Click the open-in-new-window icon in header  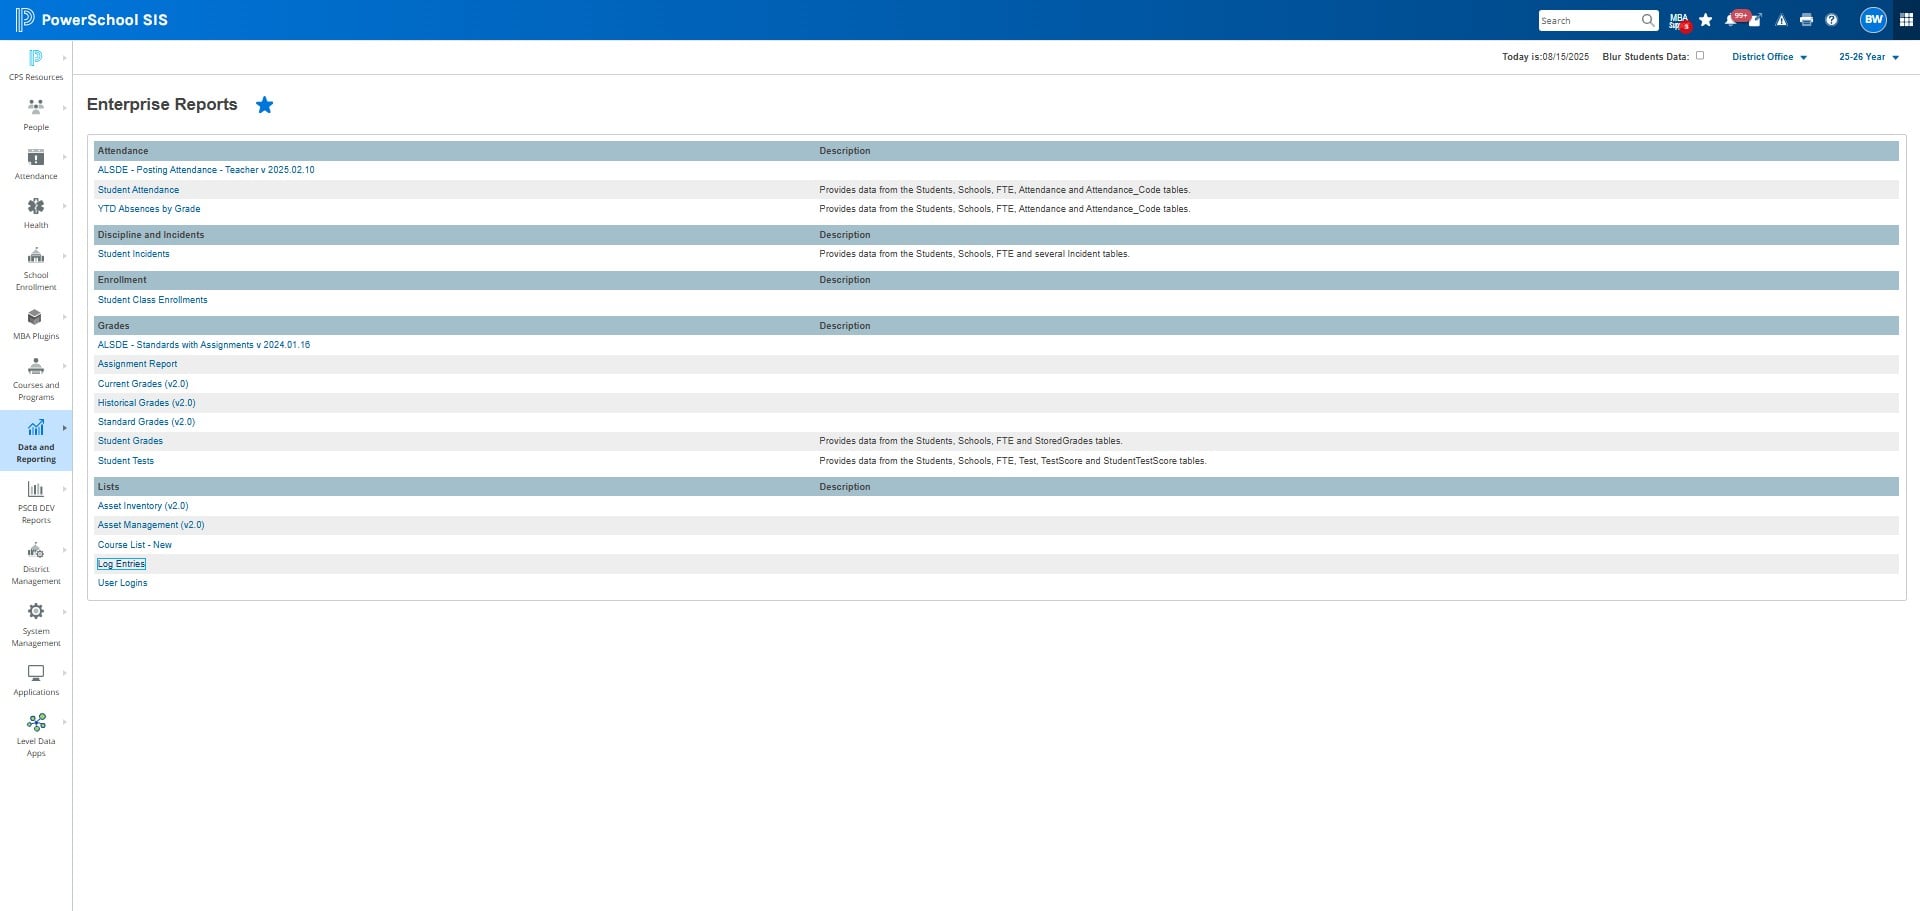1755,21
